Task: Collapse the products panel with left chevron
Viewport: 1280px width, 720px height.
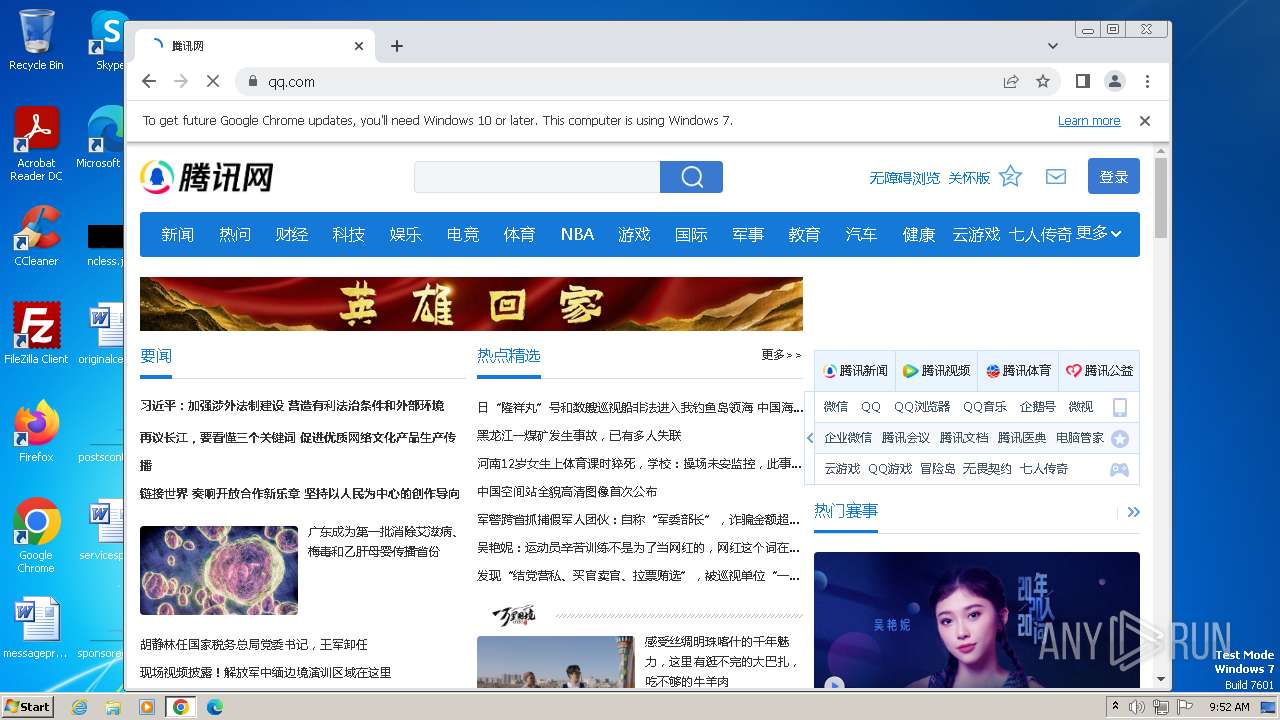Action: pos(810,438)
